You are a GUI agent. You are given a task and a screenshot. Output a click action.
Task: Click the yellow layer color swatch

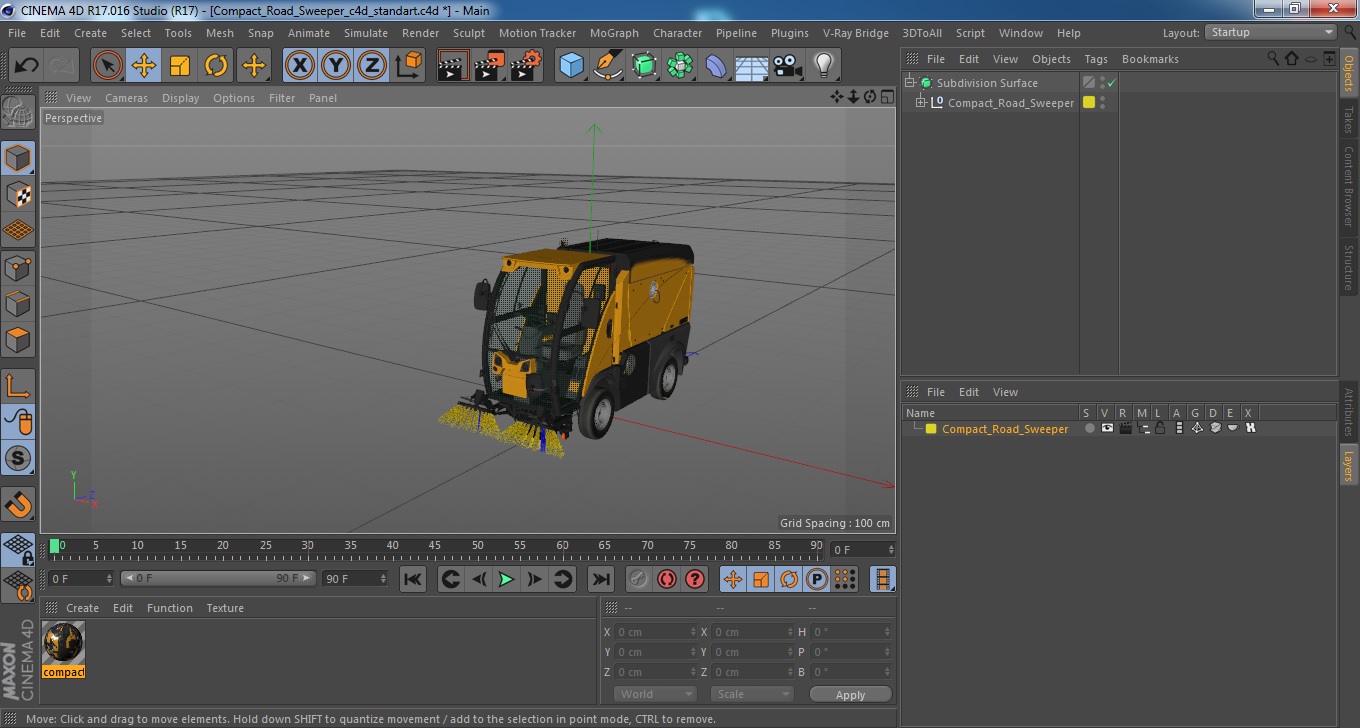(x=931, y=429)
